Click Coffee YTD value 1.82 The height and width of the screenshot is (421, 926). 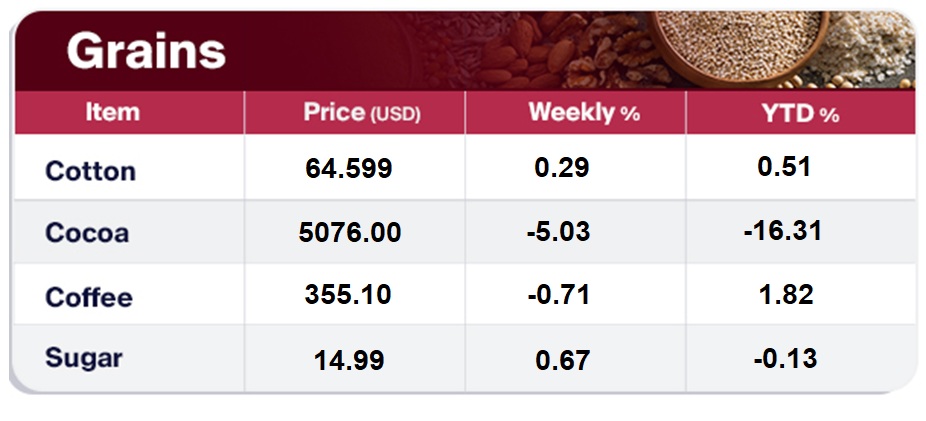click(x=786, y=294)
